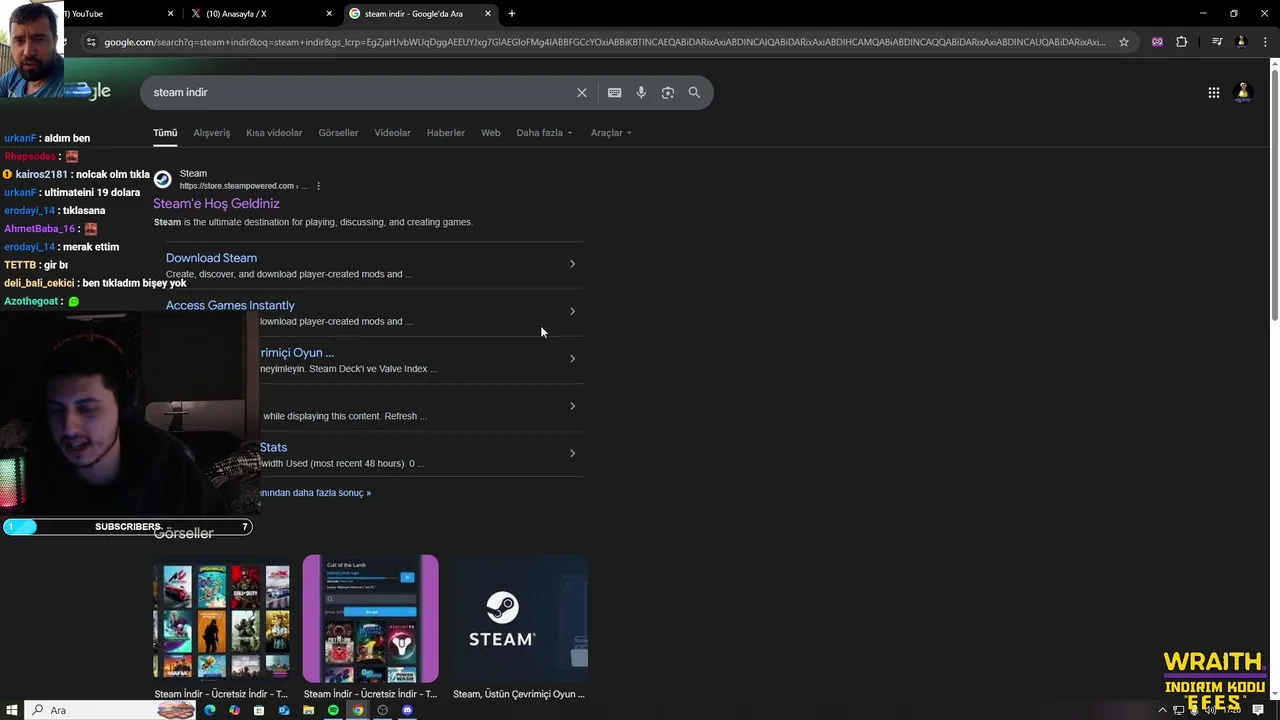1280x720 pixels.
Task: Select the Kısa videolar search filter
Action: coord(274,133)
